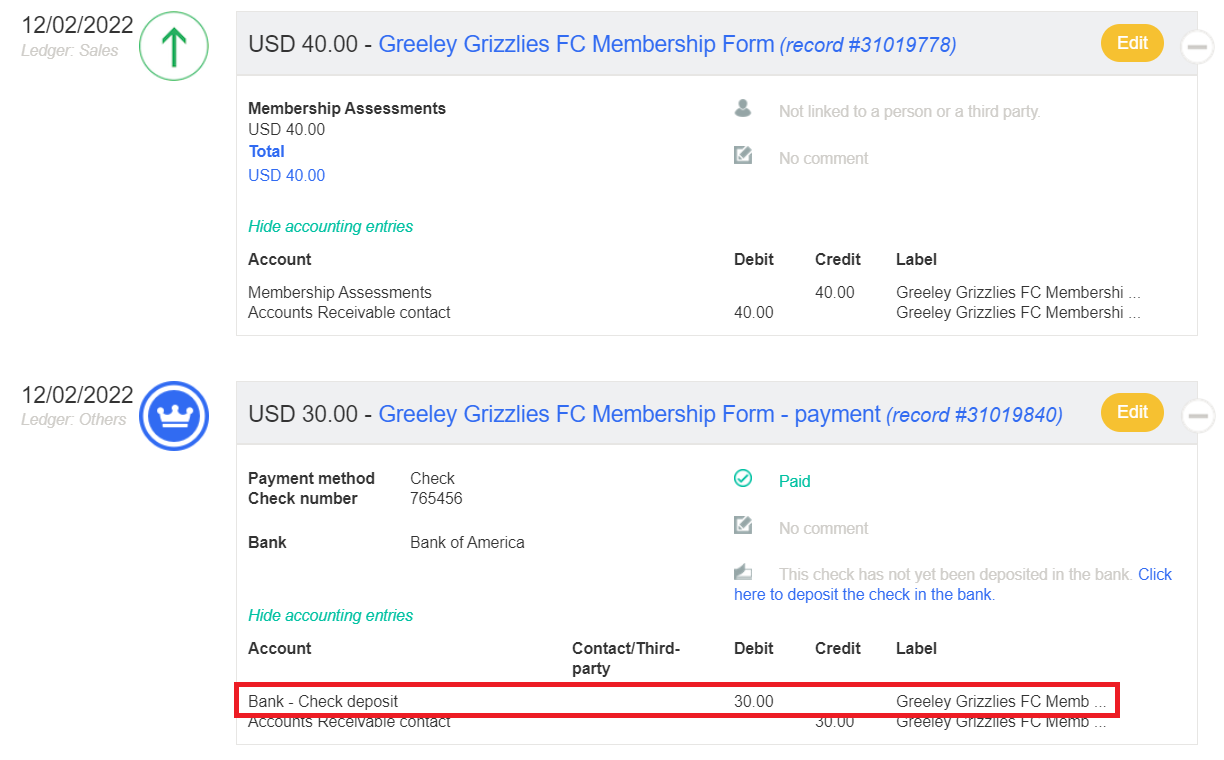Edit the USD 30.00 payment record
The image size is (1224, 760).
coord(1132,412)
